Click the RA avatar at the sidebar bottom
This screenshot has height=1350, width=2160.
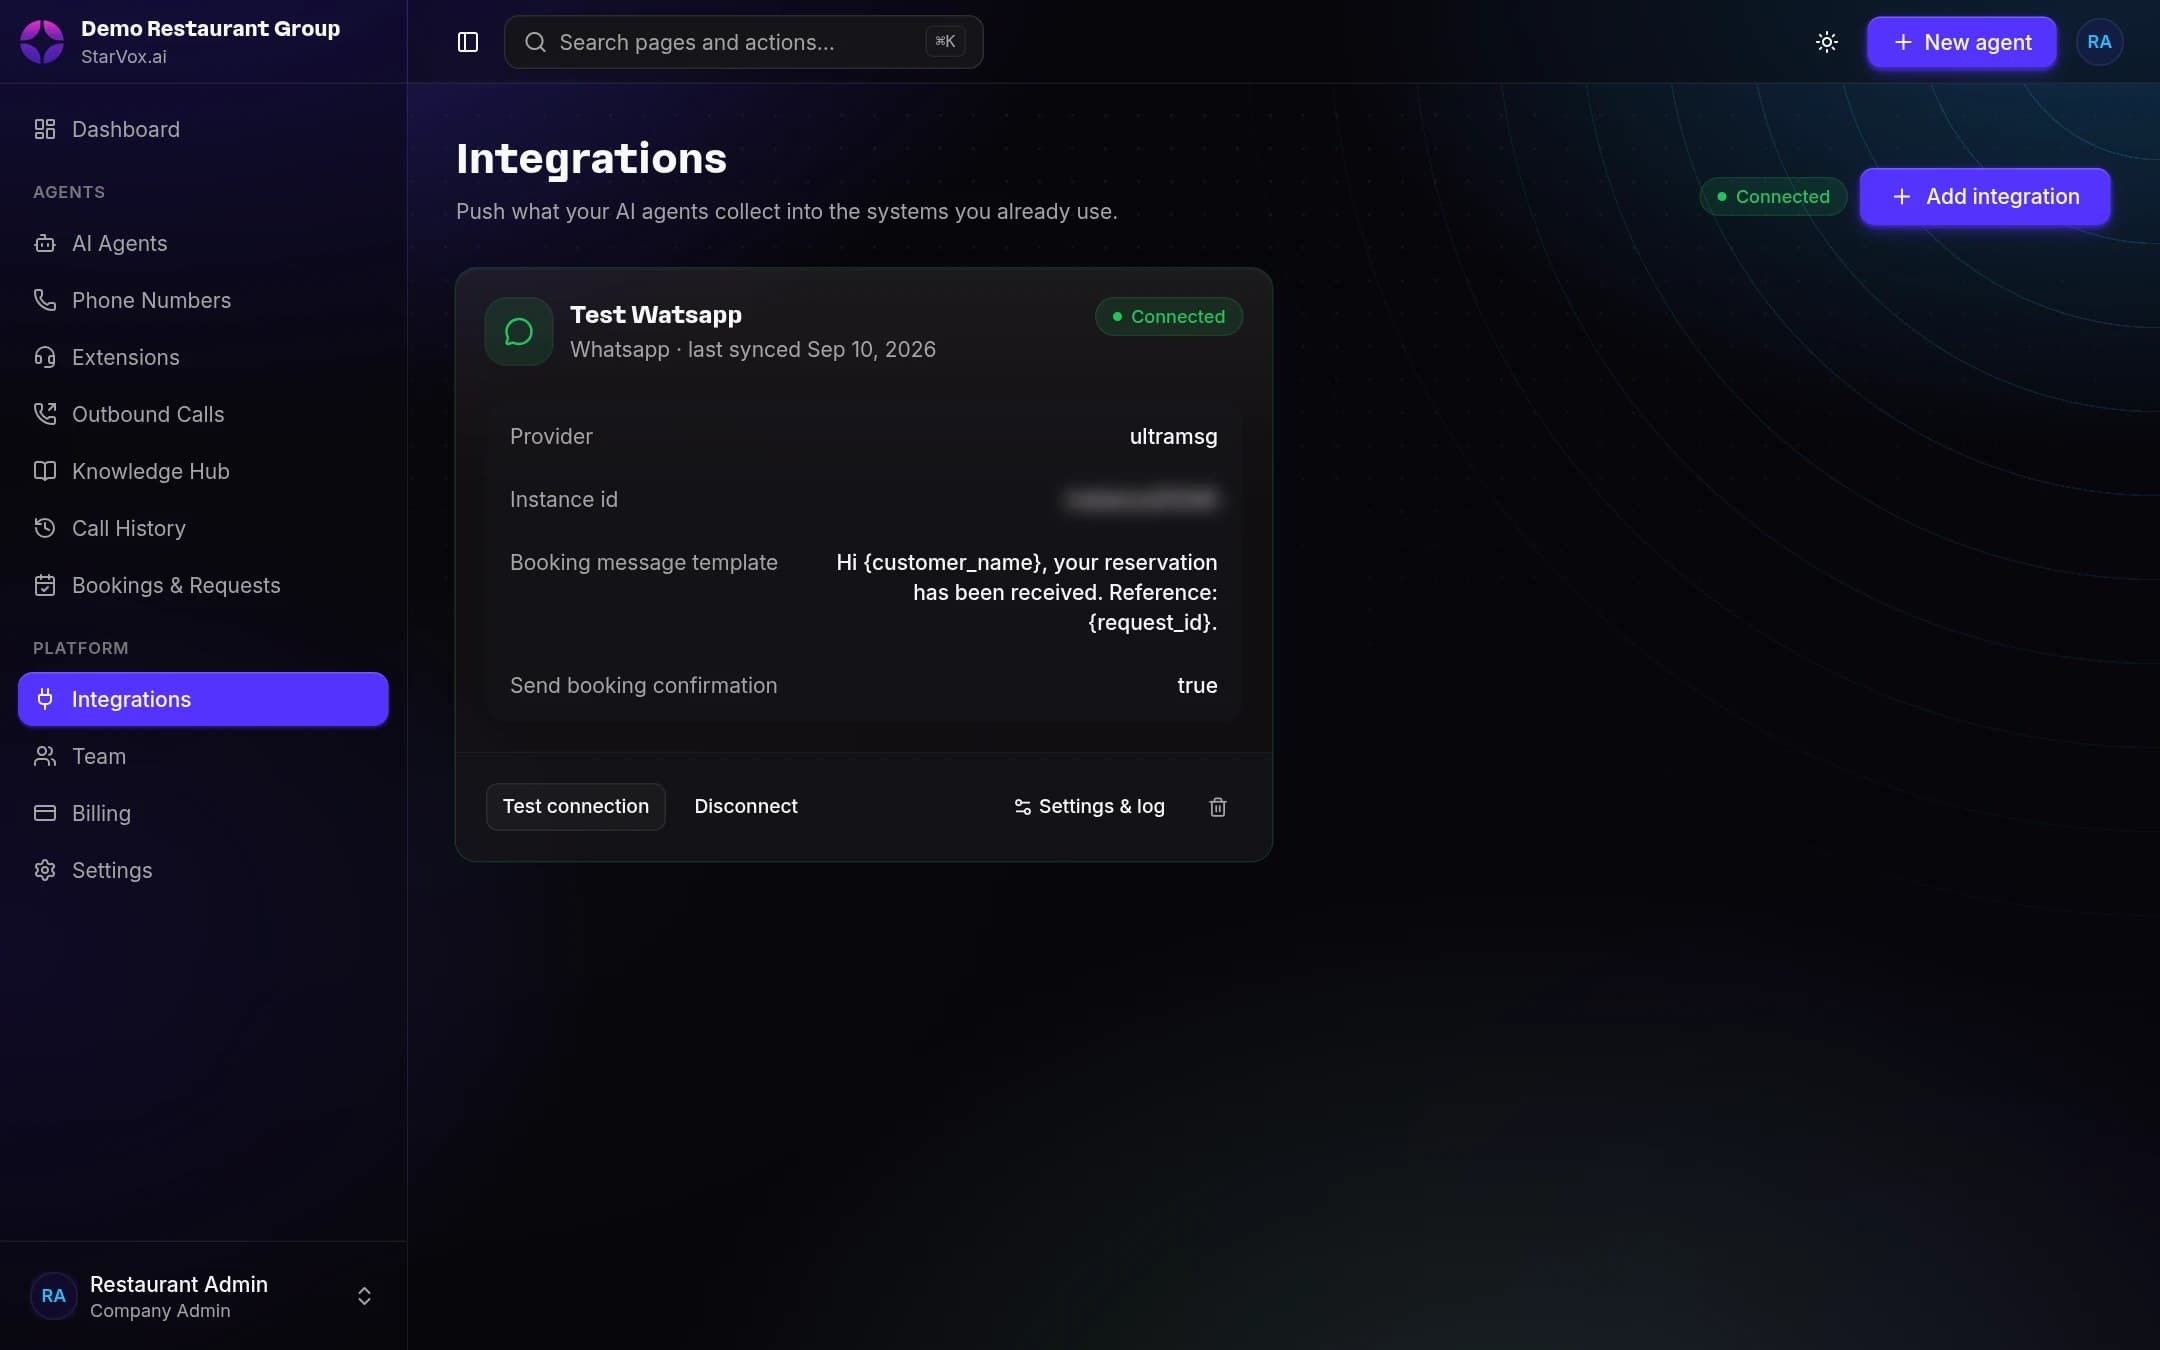point(53,1296)
